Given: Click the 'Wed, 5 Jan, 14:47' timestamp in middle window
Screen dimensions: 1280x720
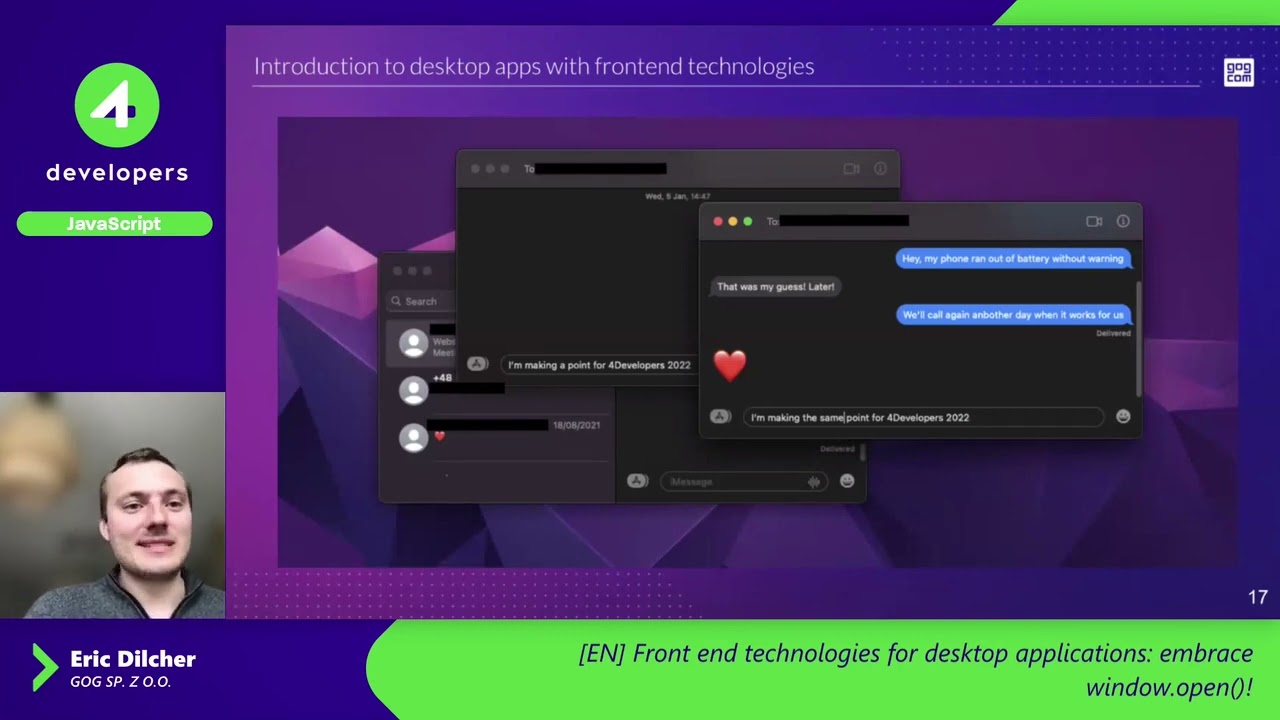Looking at the screenshot, I should 678,196.
